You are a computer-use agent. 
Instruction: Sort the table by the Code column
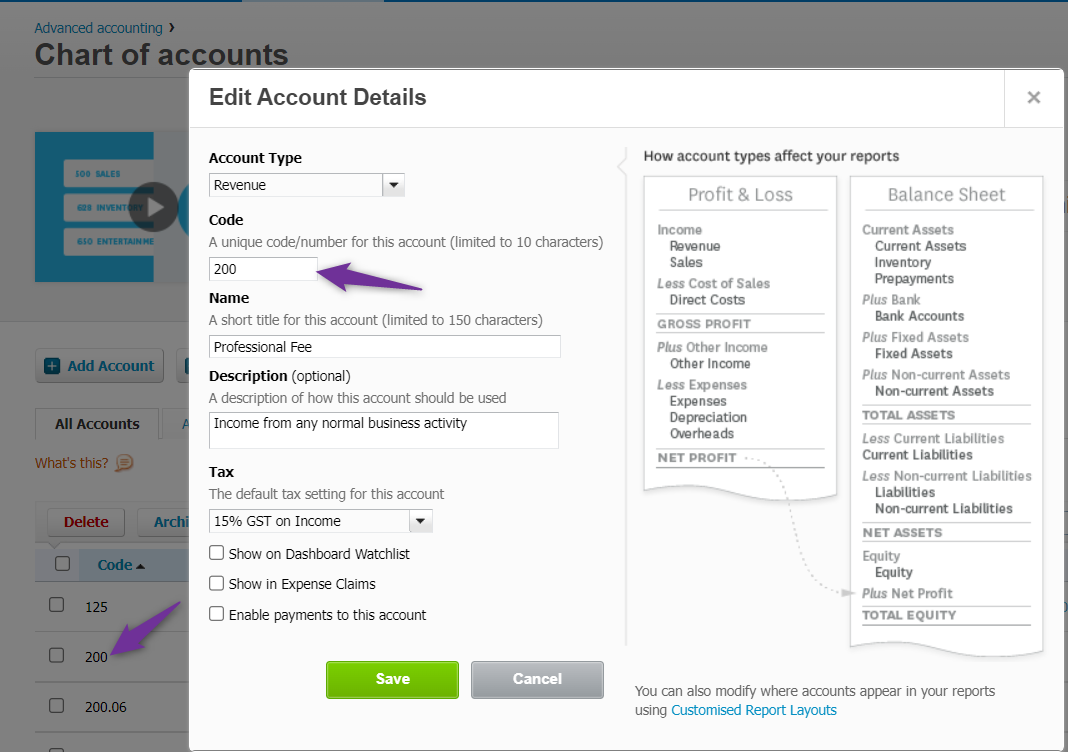pos(121,565)
